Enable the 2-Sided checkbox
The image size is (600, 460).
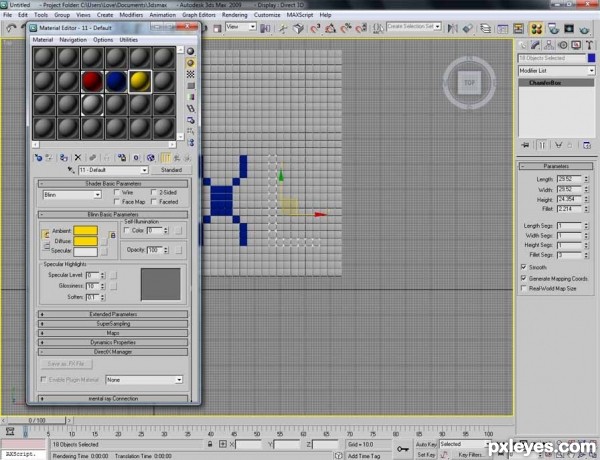[x=154, y=192]
